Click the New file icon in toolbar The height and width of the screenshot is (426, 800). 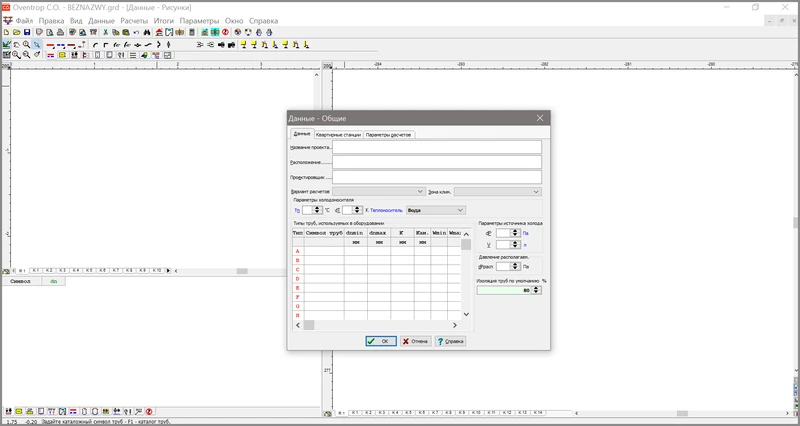coord(6,32)
